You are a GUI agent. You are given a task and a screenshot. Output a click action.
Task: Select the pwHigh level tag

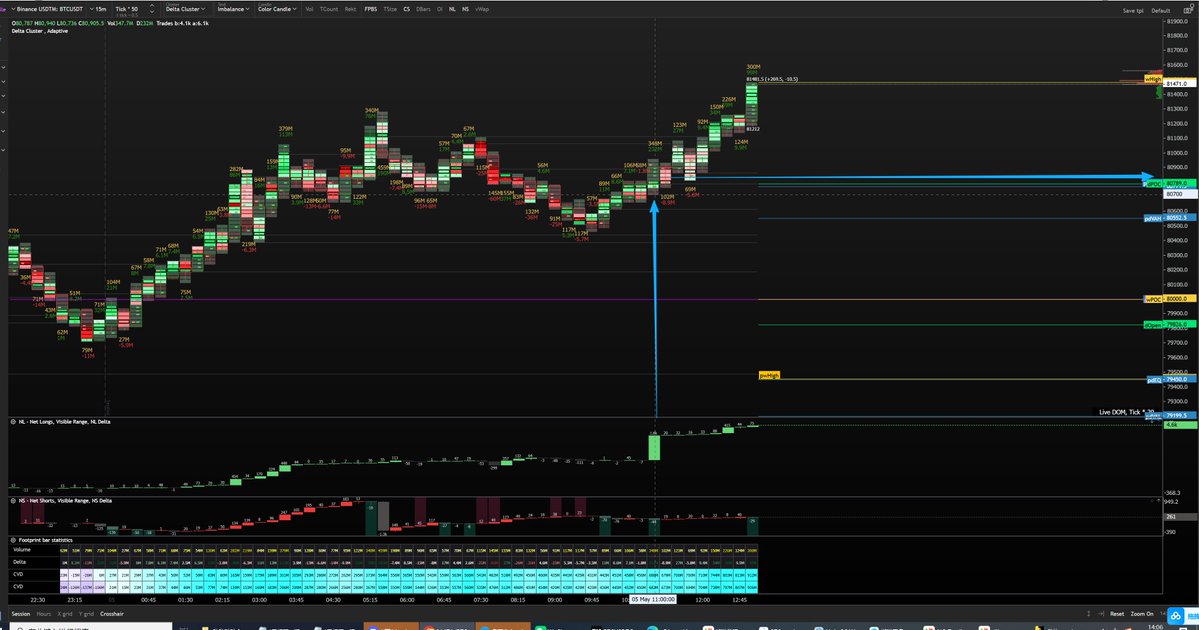click(x=769, y=375)
